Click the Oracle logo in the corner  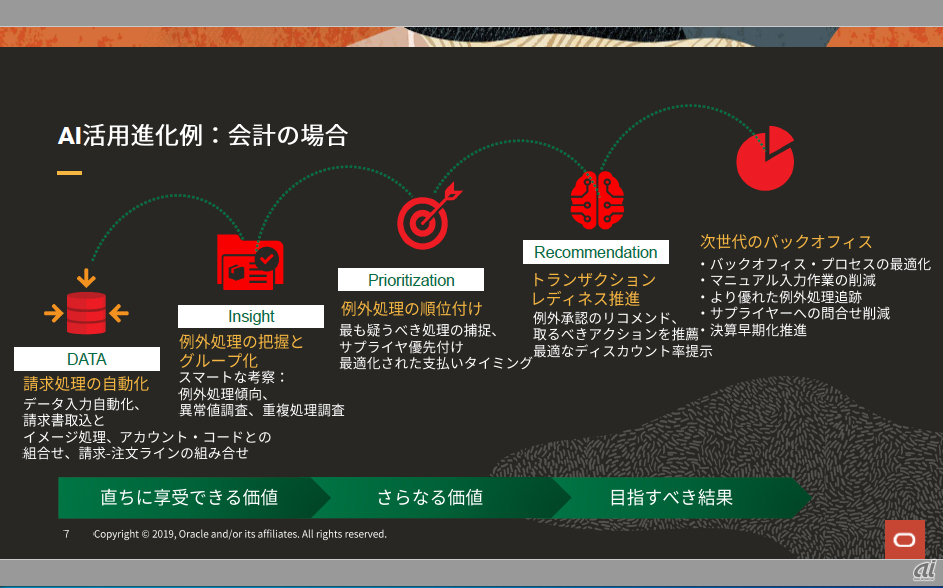(x=904, y=539)
